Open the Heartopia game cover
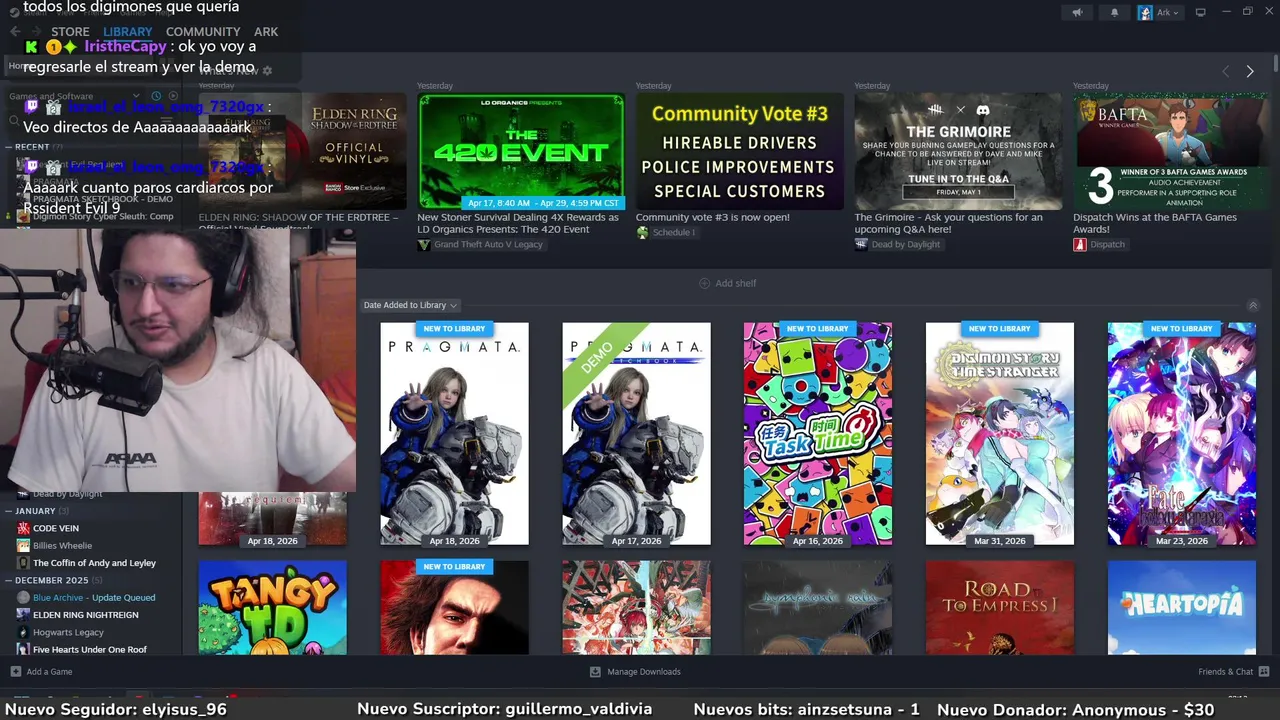 1182,608
